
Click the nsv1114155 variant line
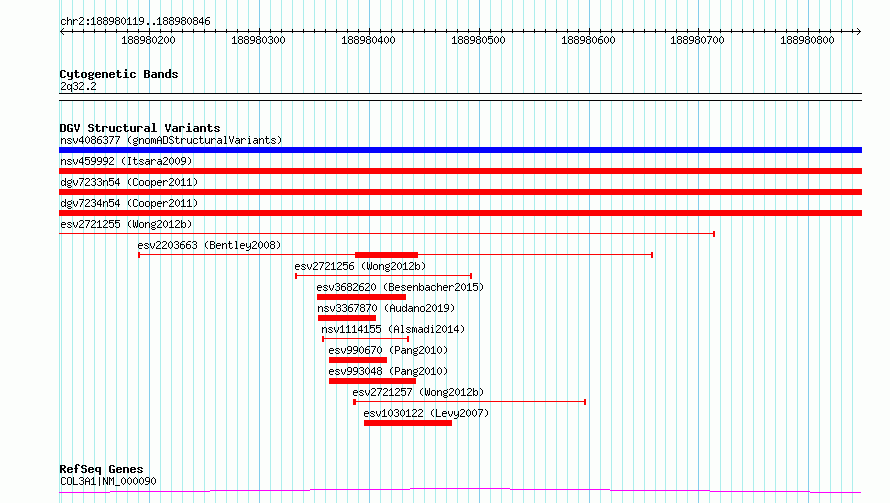pyautogui.click(x=366, y=339)
